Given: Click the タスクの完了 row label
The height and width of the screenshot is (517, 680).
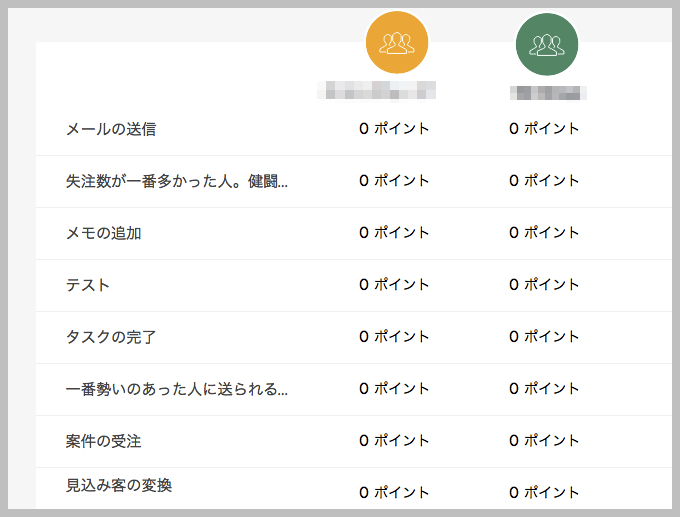Looking at the screenshot, I should (111, 337).
